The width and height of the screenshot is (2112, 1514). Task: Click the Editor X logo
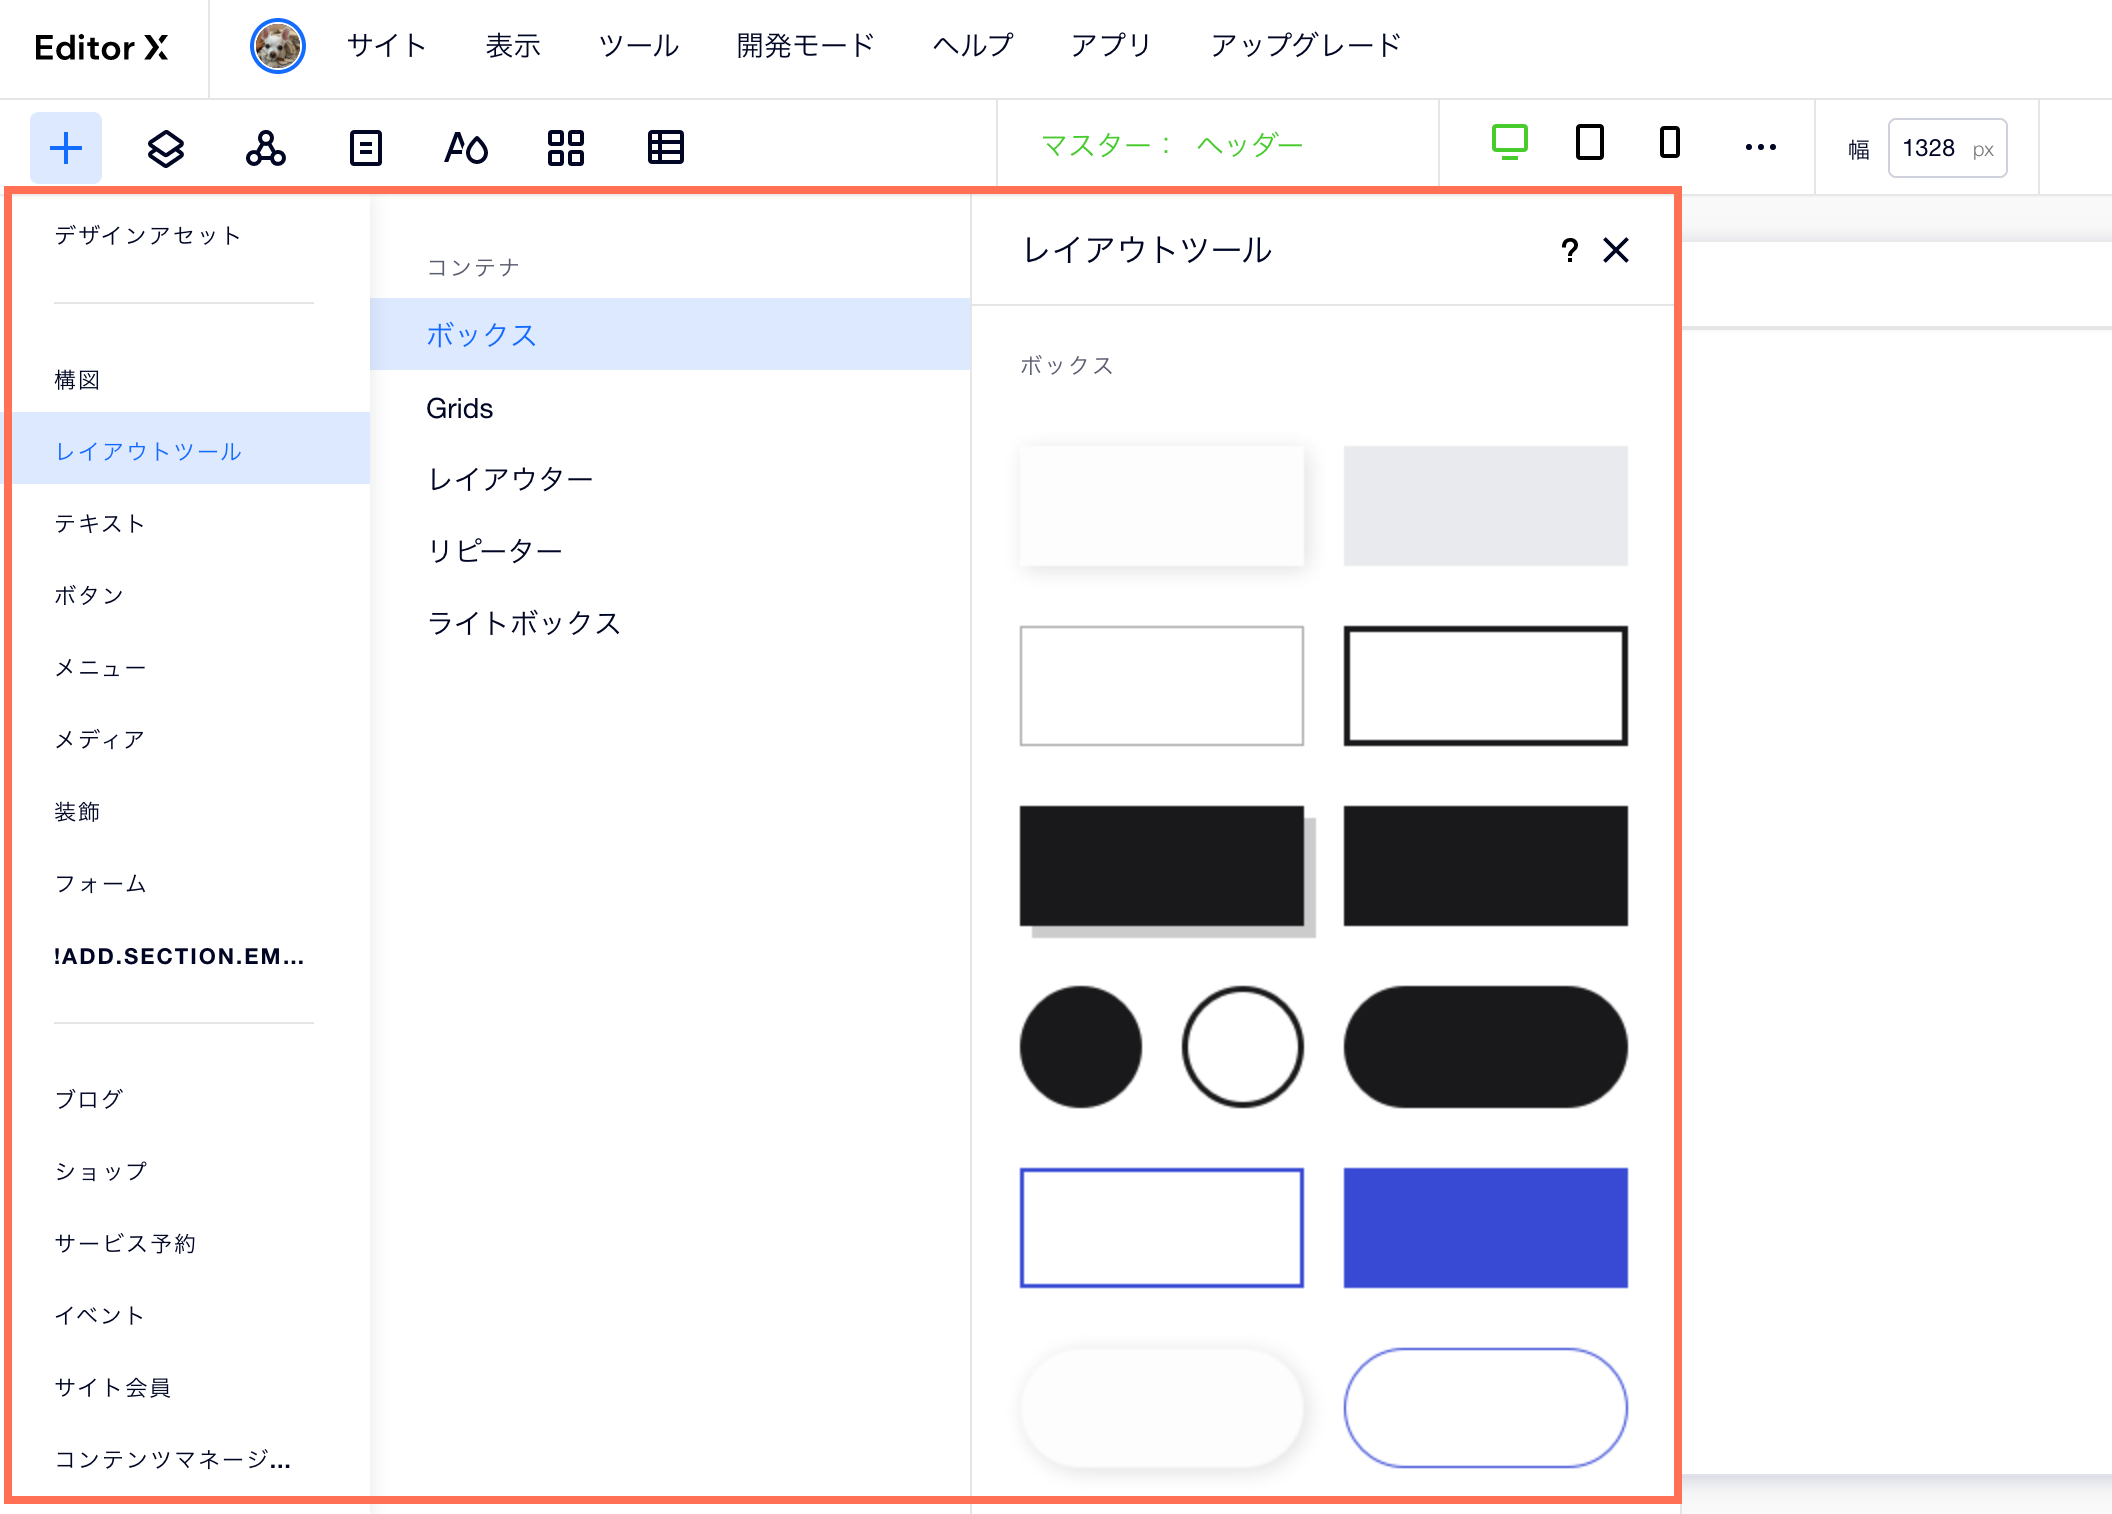click(x=101, y=47)
